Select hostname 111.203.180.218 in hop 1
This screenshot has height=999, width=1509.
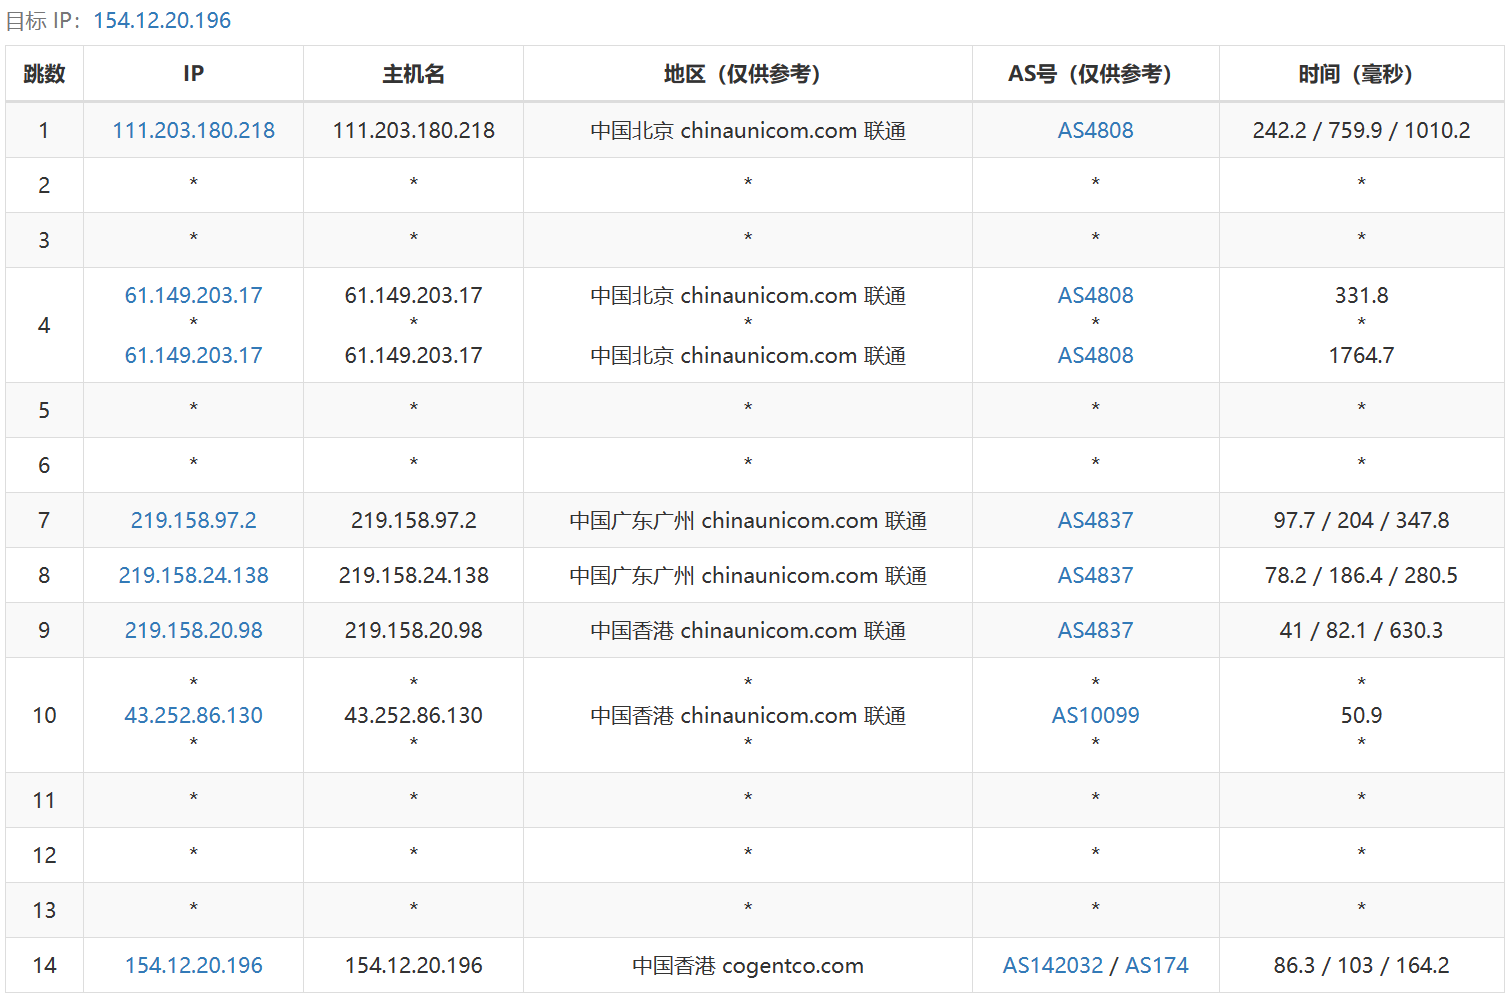click(413, 130)
